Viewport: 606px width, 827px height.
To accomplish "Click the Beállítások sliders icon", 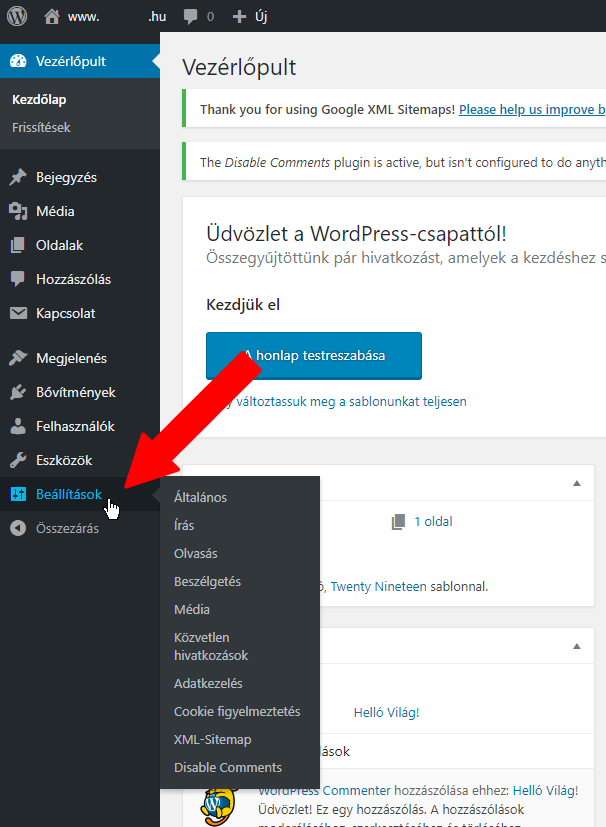I will pyautogui.click(x=18, y=494).
